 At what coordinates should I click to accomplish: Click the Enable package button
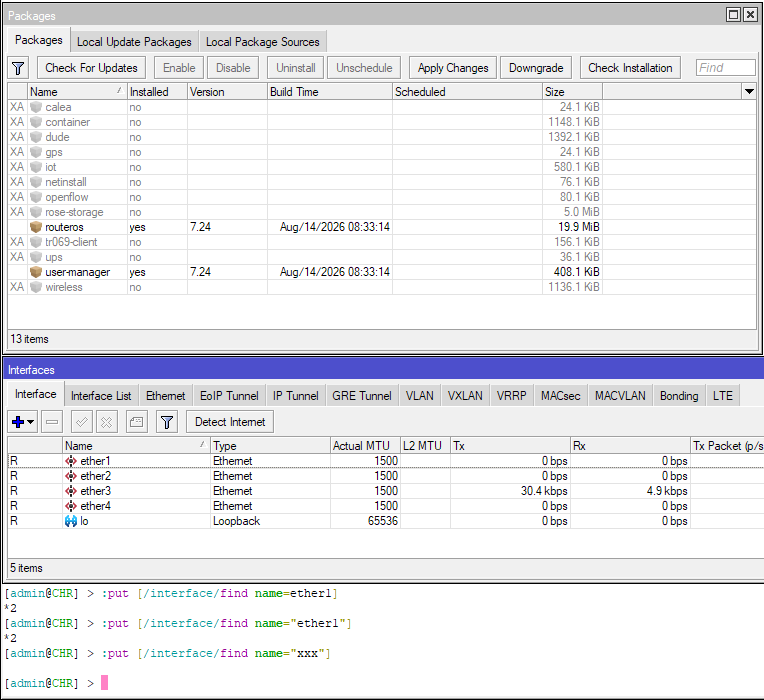(179, 68)
